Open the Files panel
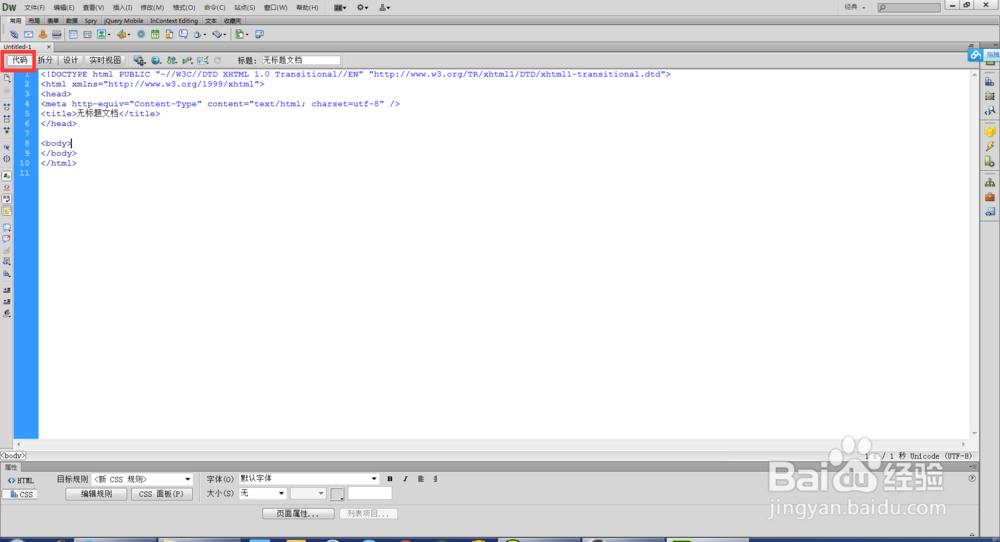 click(x=989, y=182)
